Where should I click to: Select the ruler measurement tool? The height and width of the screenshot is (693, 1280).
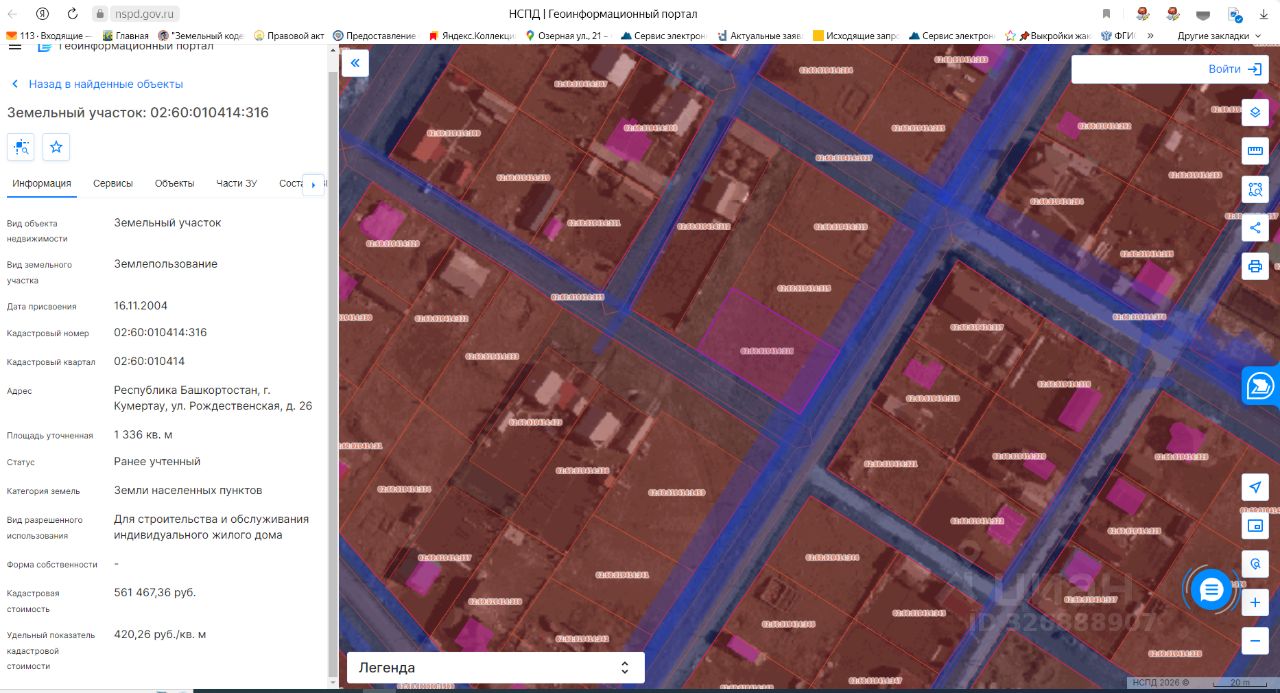coord(1255,151)
